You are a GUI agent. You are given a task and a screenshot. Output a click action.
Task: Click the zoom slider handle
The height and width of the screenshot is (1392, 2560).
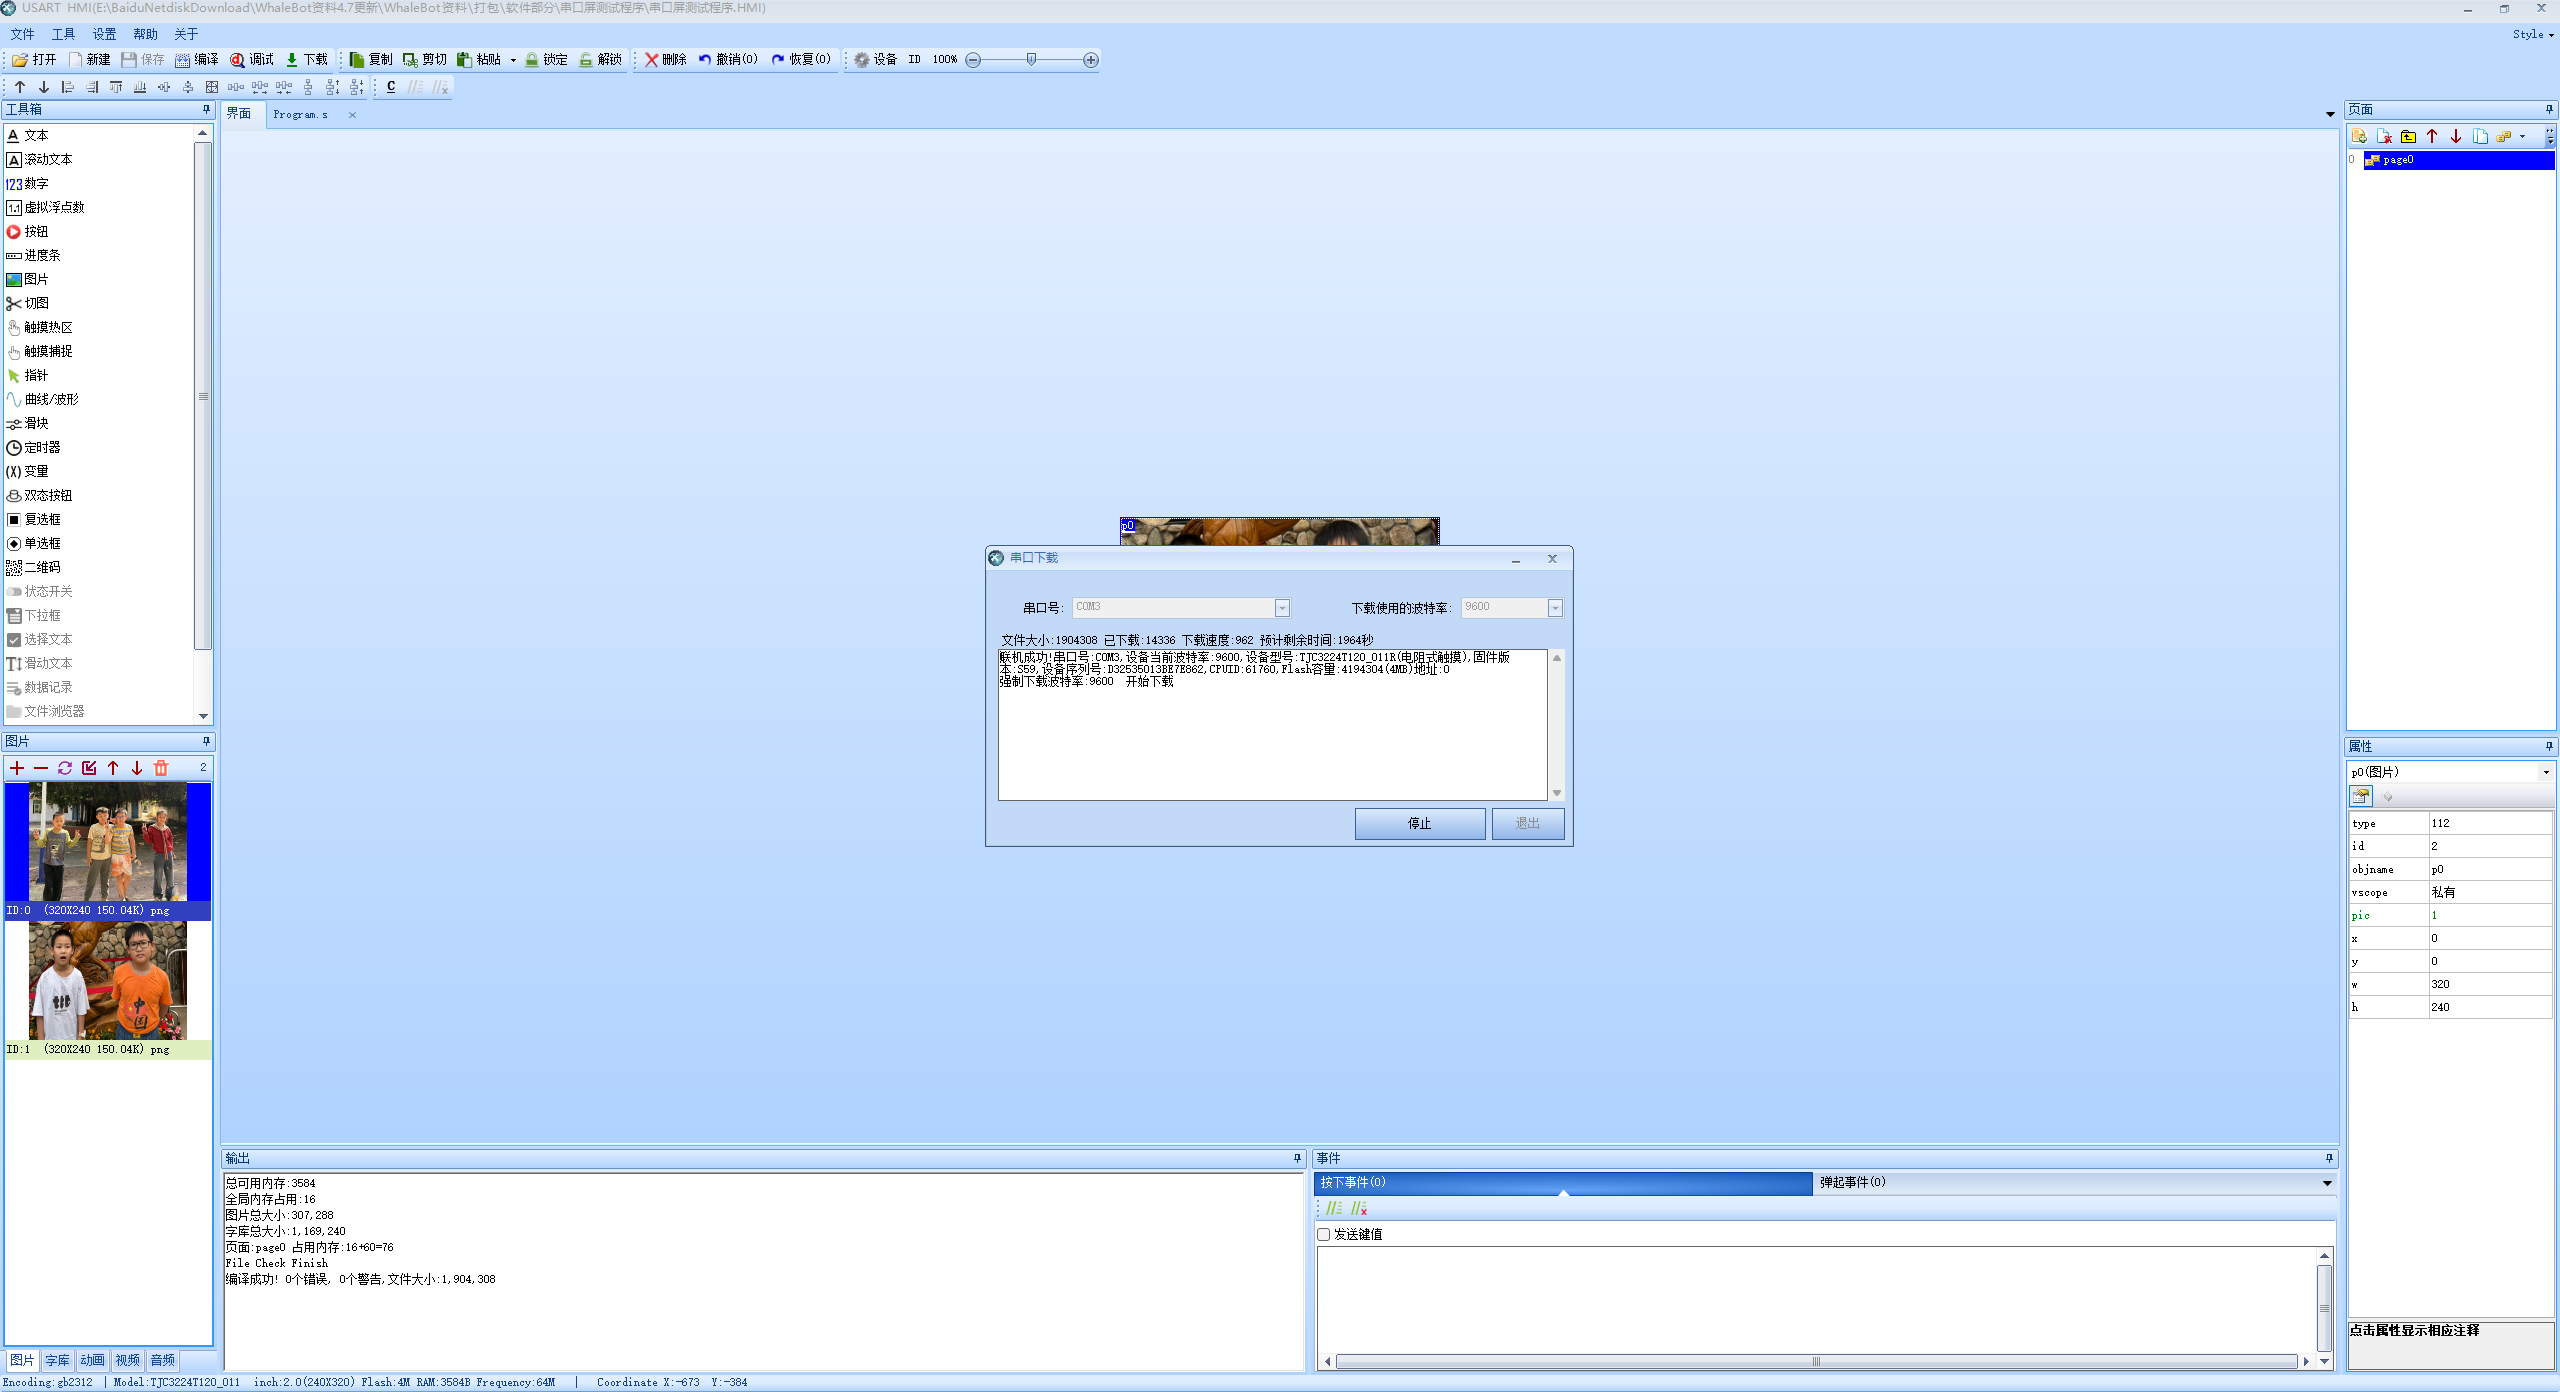(1031, 60)
